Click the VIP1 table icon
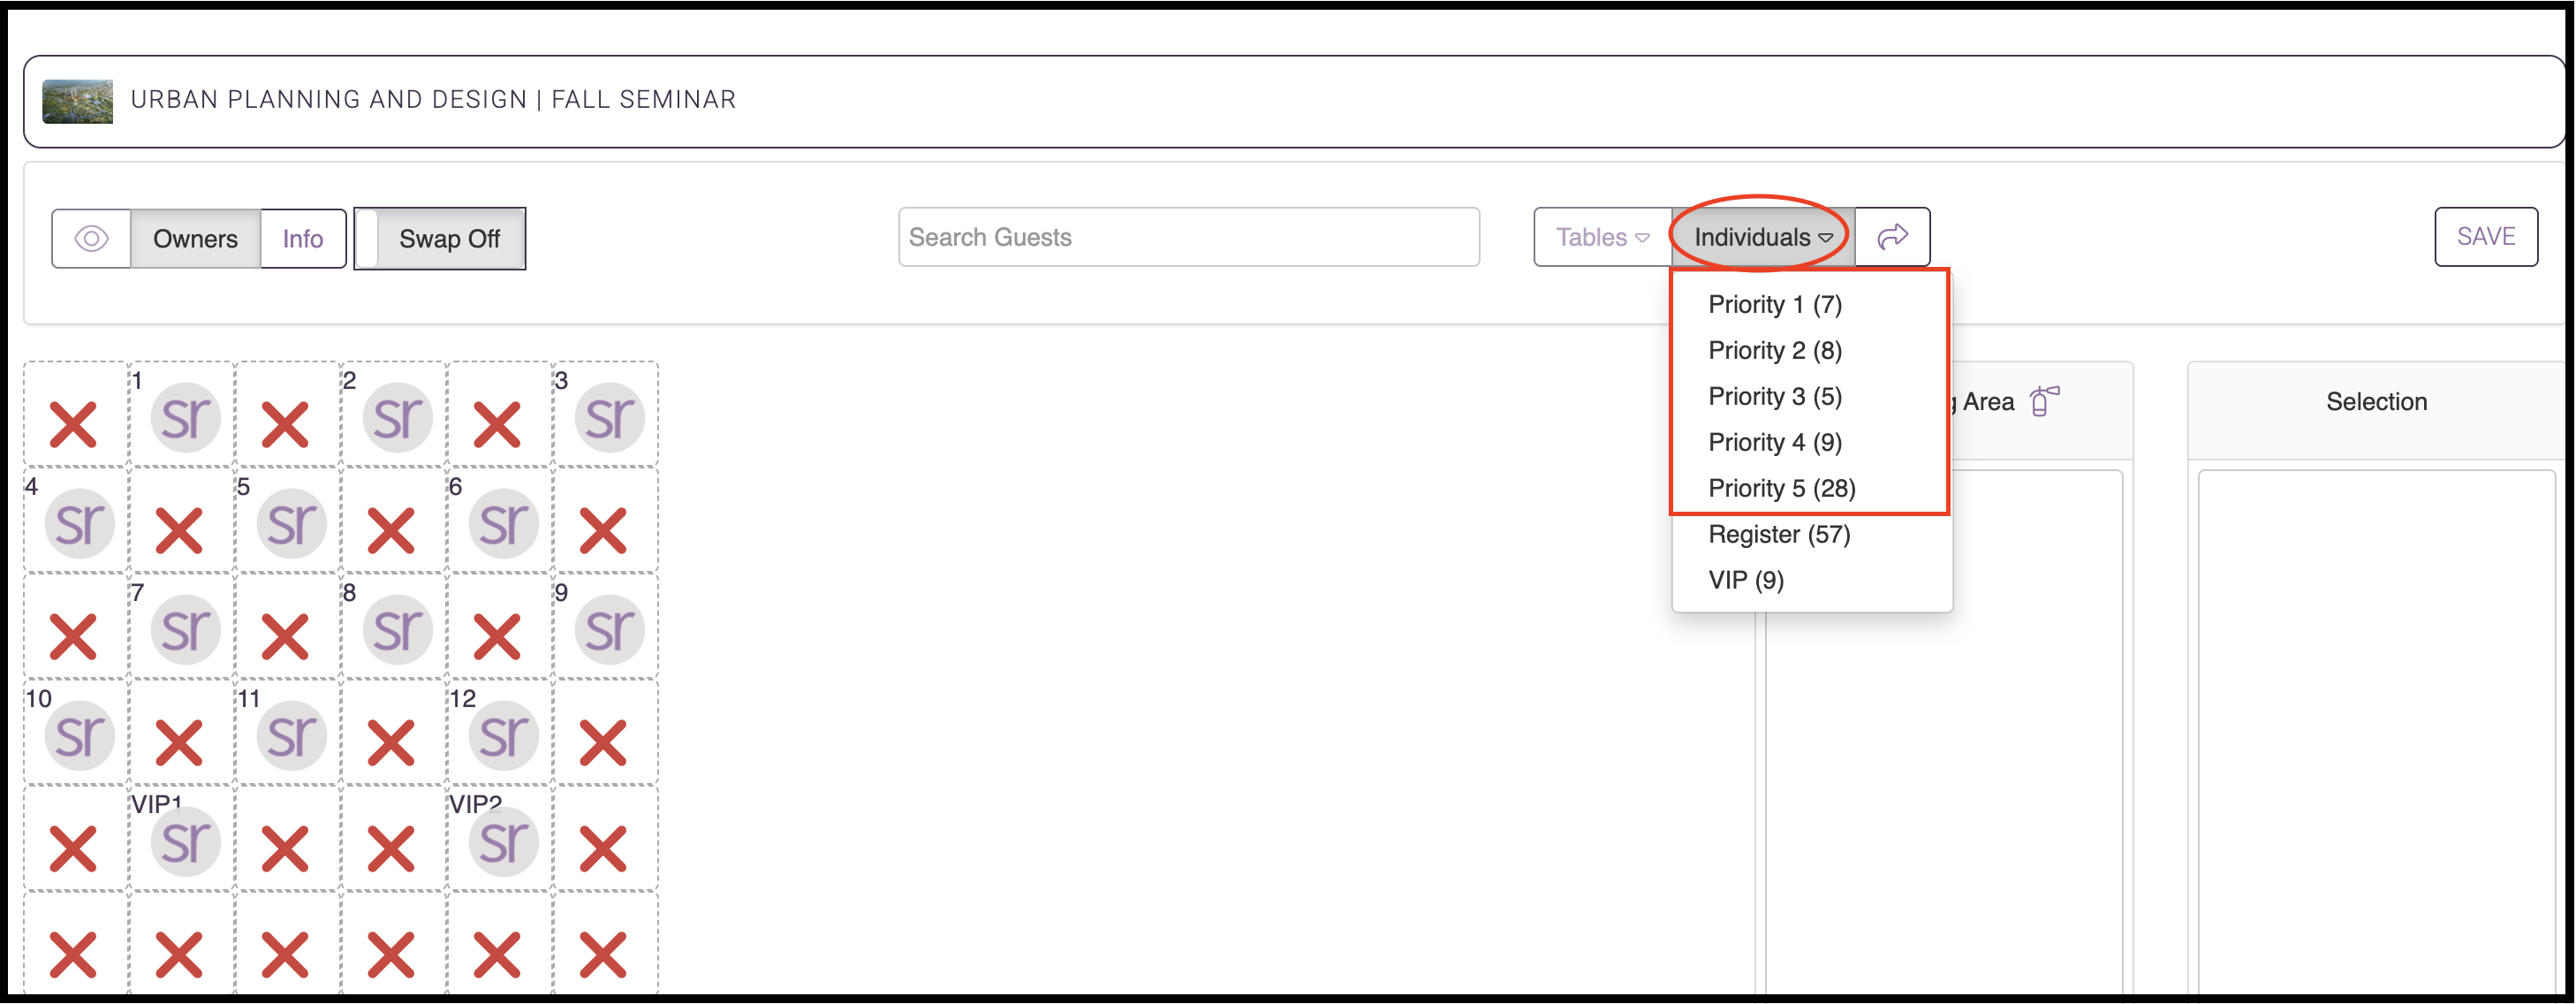This screenshot has width=2576, height=1004. 185,841
